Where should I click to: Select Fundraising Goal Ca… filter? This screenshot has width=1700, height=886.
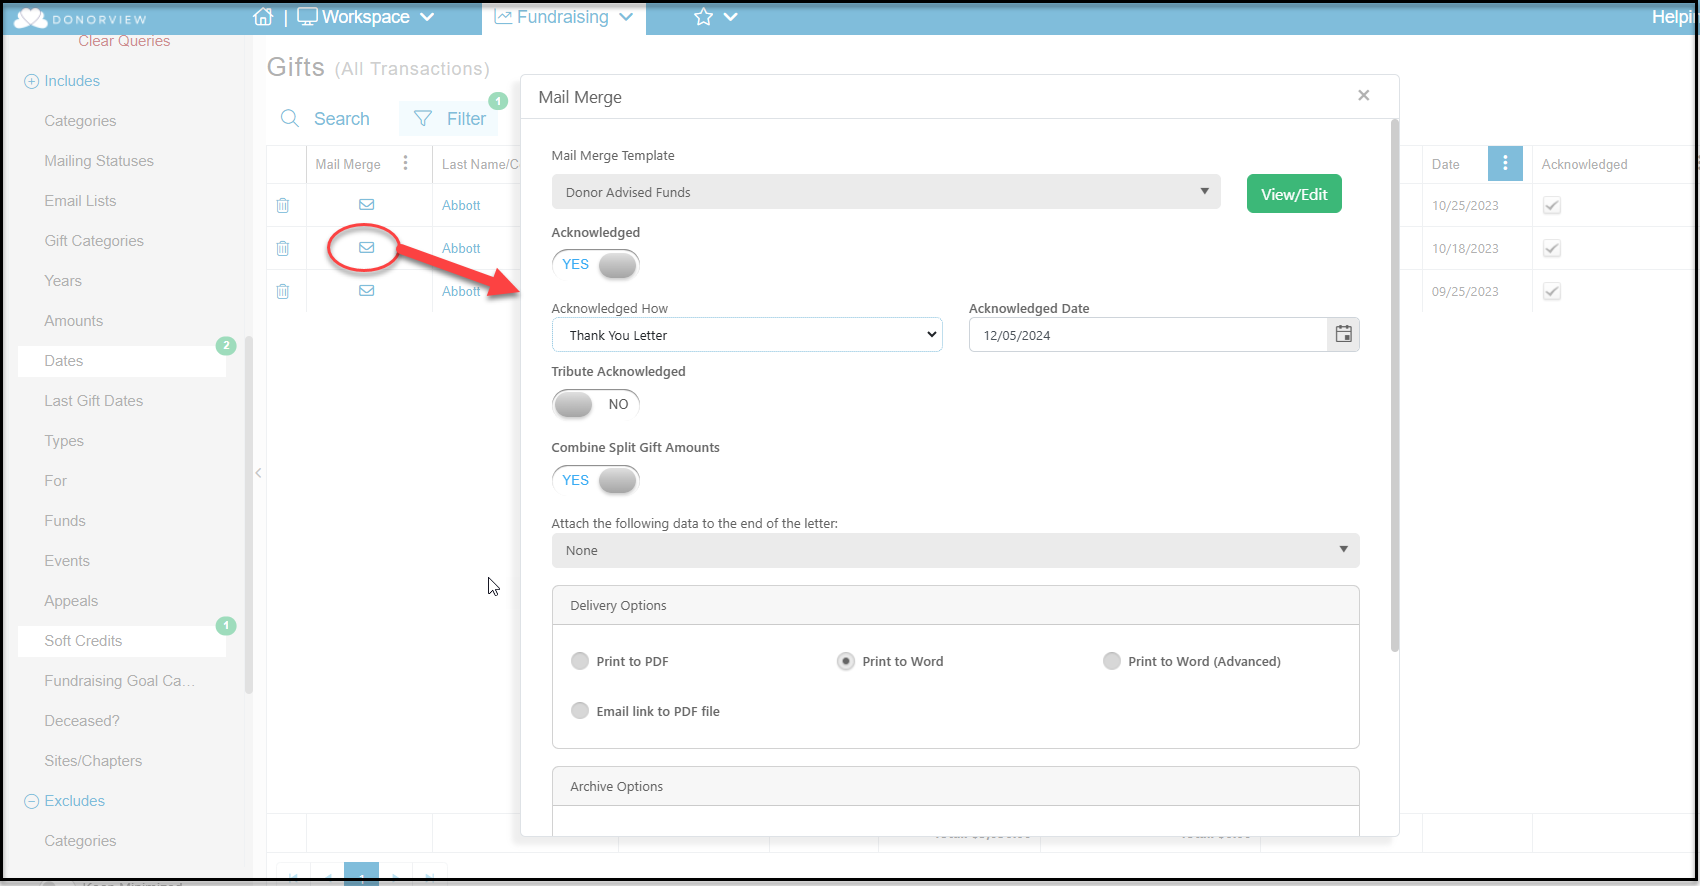[x=120, y=681]
